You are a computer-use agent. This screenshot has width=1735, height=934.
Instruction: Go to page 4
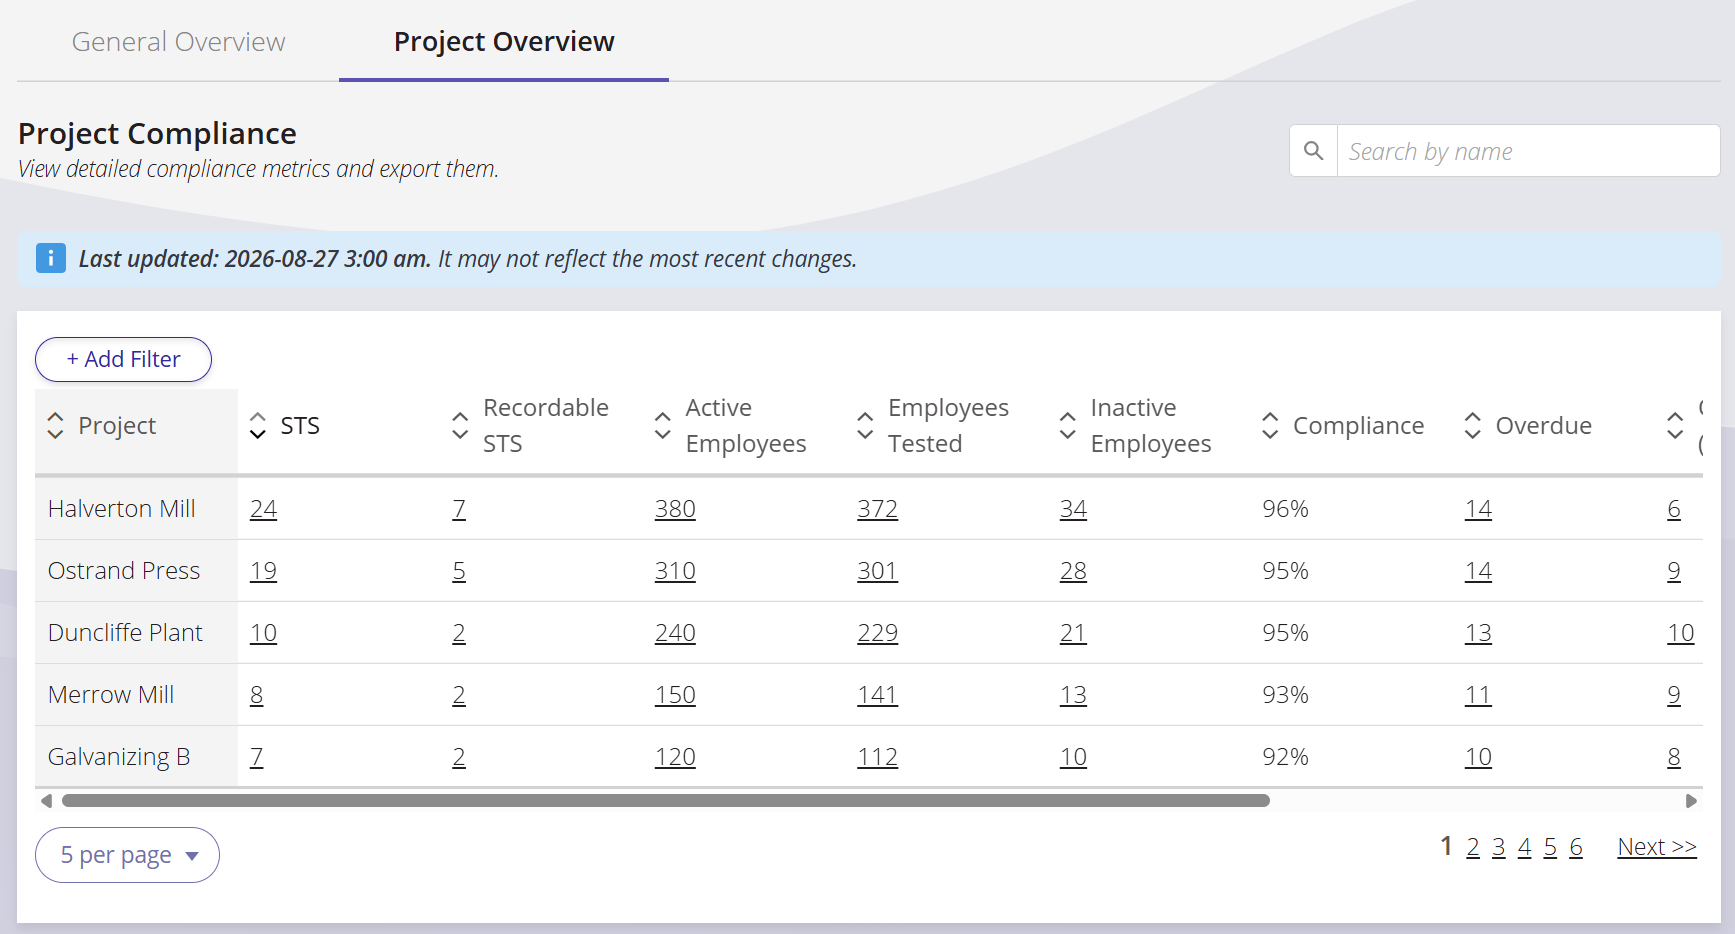pyautogui.click(x=1524, y=847)
